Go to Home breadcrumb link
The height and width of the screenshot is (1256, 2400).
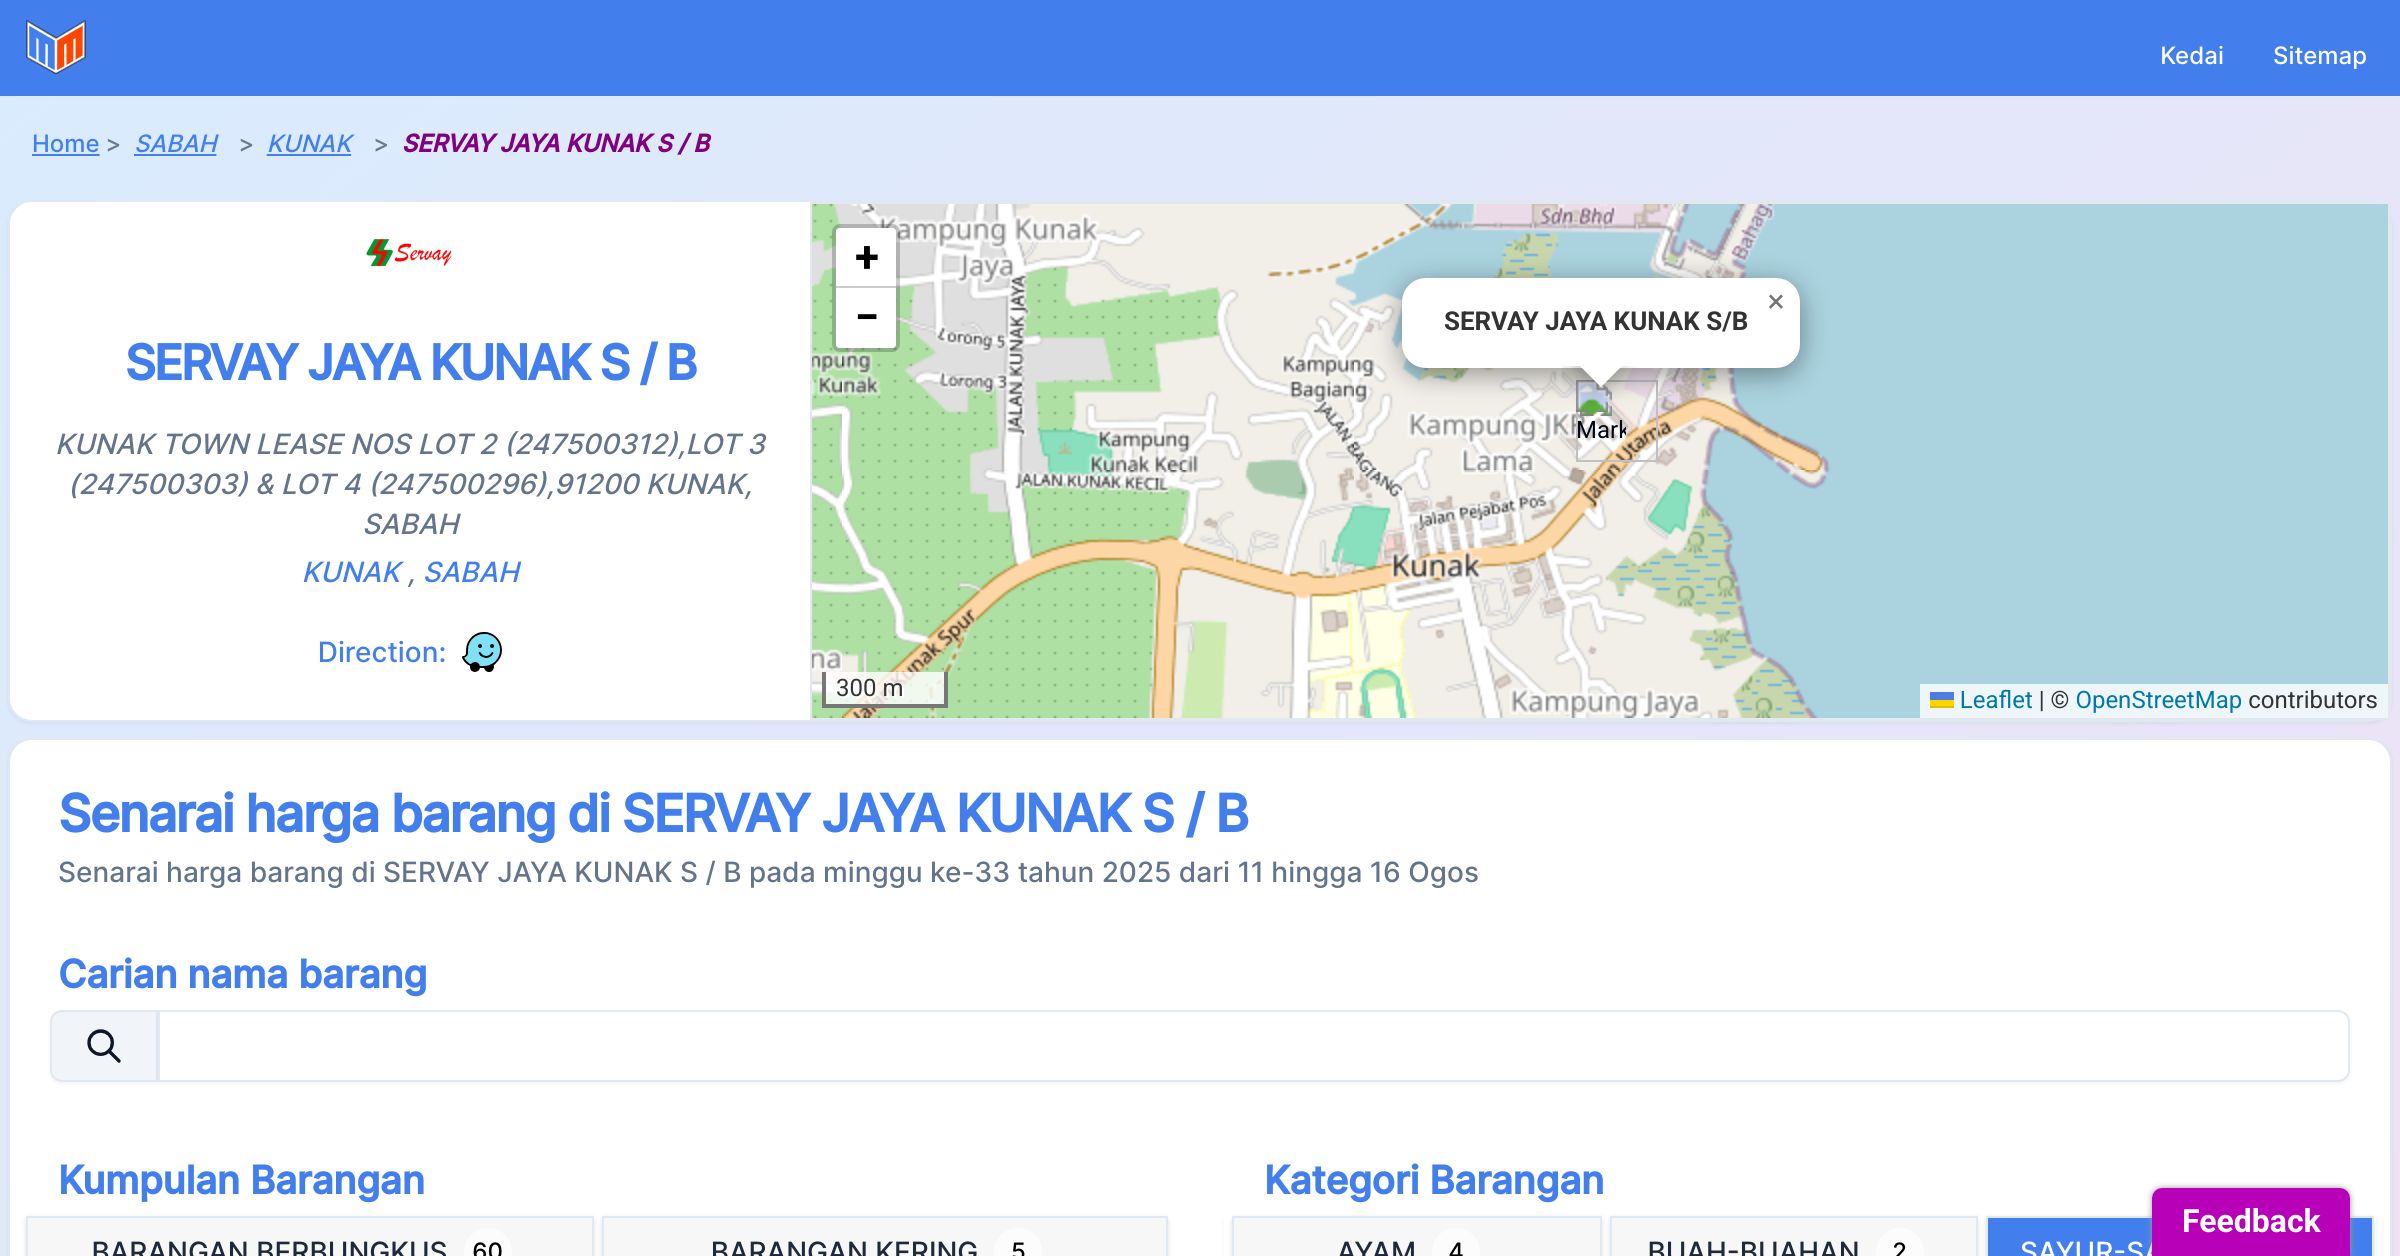(x=65, y=143)
